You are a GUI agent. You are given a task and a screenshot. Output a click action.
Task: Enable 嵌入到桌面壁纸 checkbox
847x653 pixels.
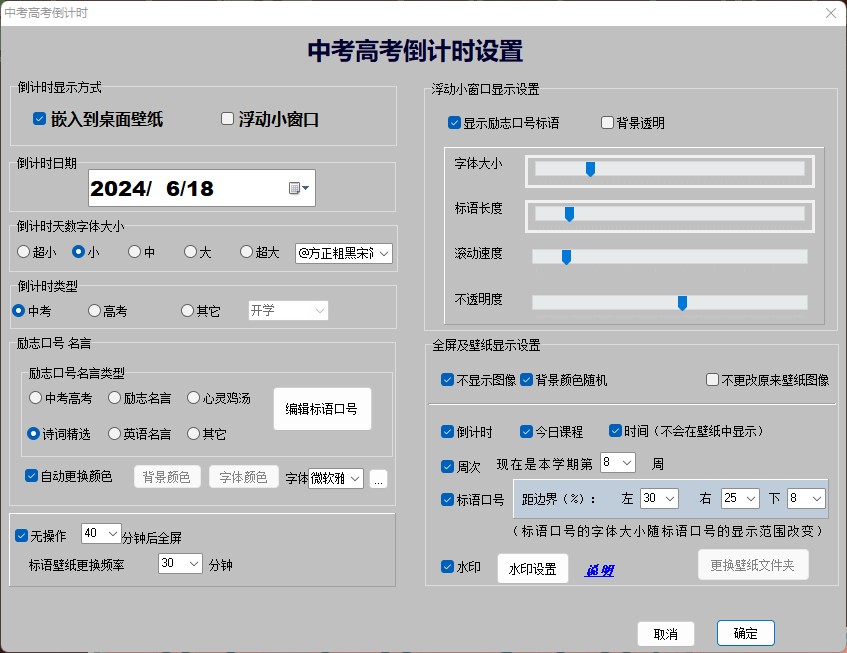click(39, 119)
